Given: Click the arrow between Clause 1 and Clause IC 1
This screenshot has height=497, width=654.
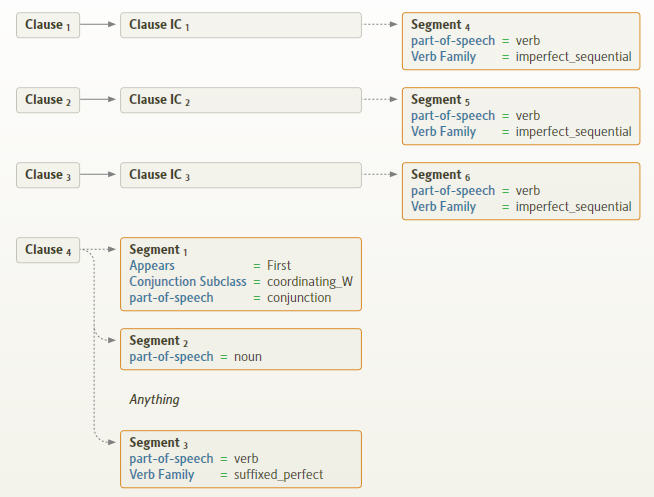Looking at the screenshot, I should coord(96,25).
